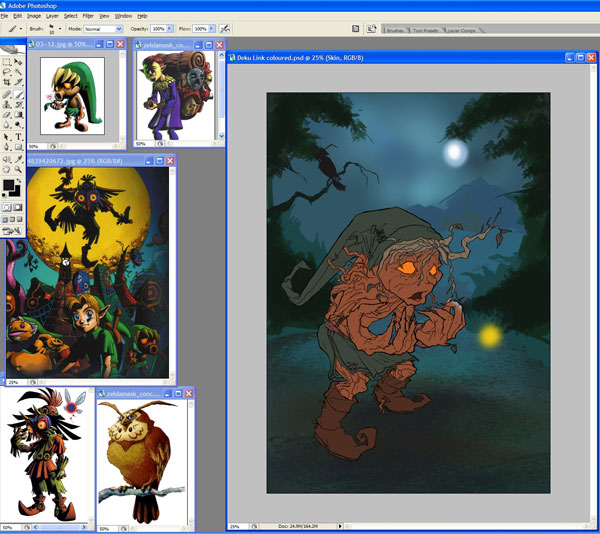This screenshot has height=534, width=600.
Task: Open the Layer Comps palette tab
Action: [461, 30]
